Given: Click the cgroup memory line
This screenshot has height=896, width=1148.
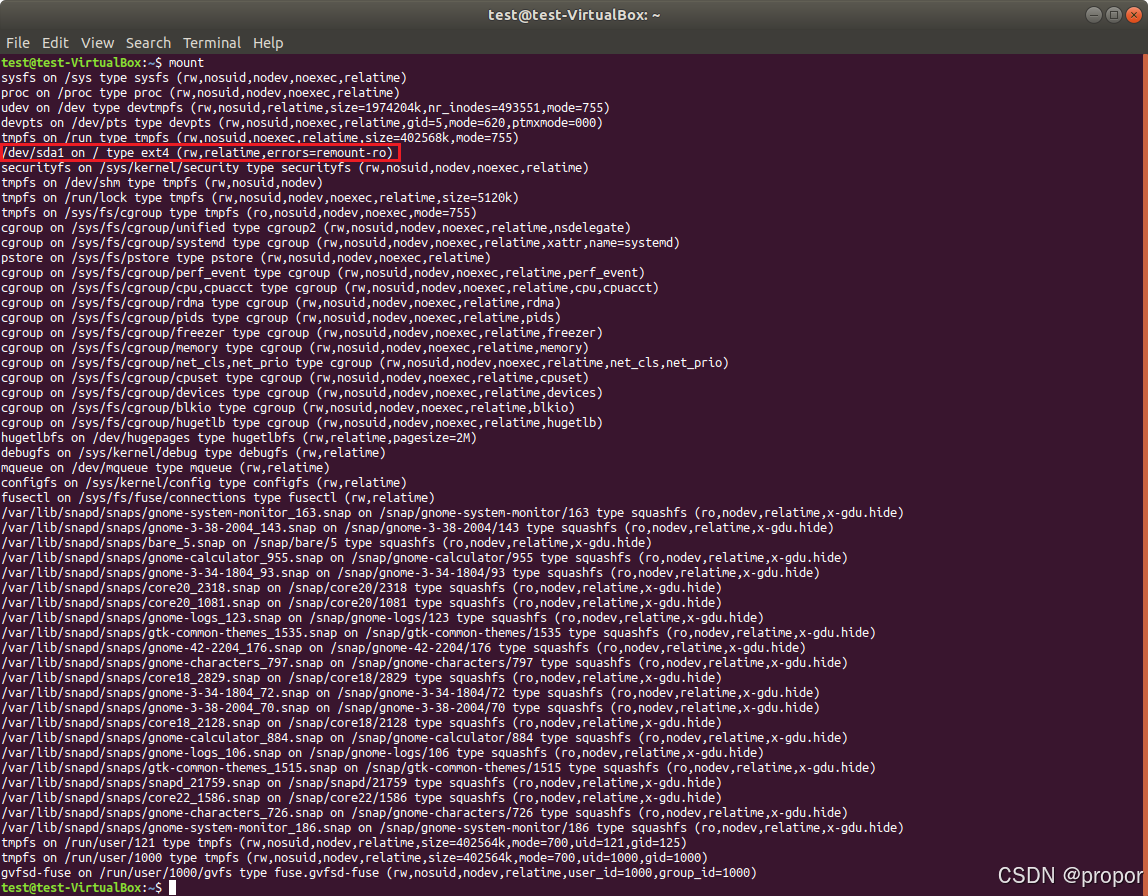Looking at the screenshot, I should (295, 348).
